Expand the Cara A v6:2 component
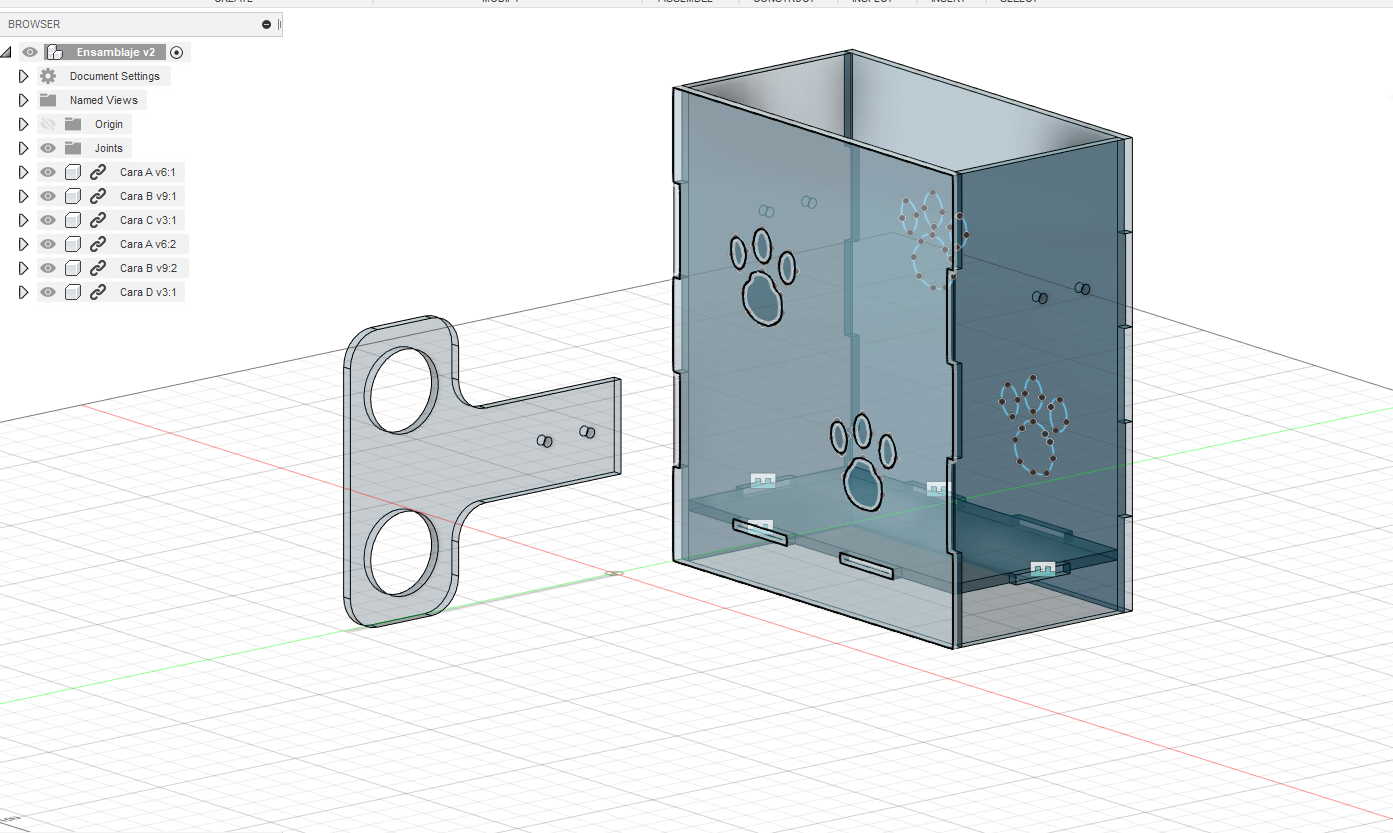The height and width of the screenshot is (833, 1393). pos(24,244)
